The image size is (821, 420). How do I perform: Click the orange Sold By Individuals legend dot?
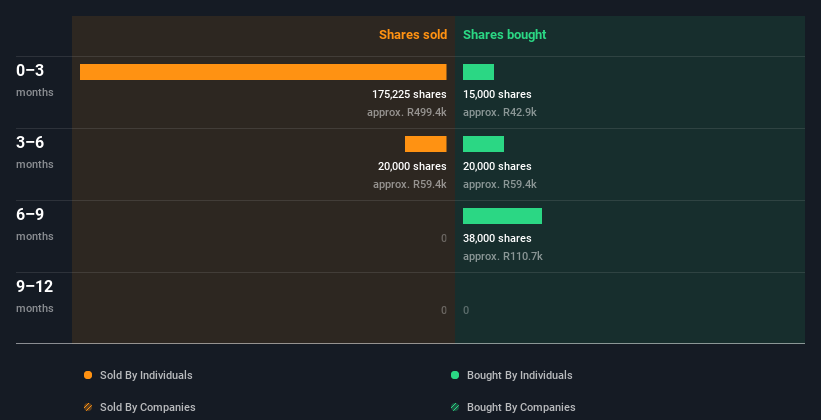tap(88, 375)
